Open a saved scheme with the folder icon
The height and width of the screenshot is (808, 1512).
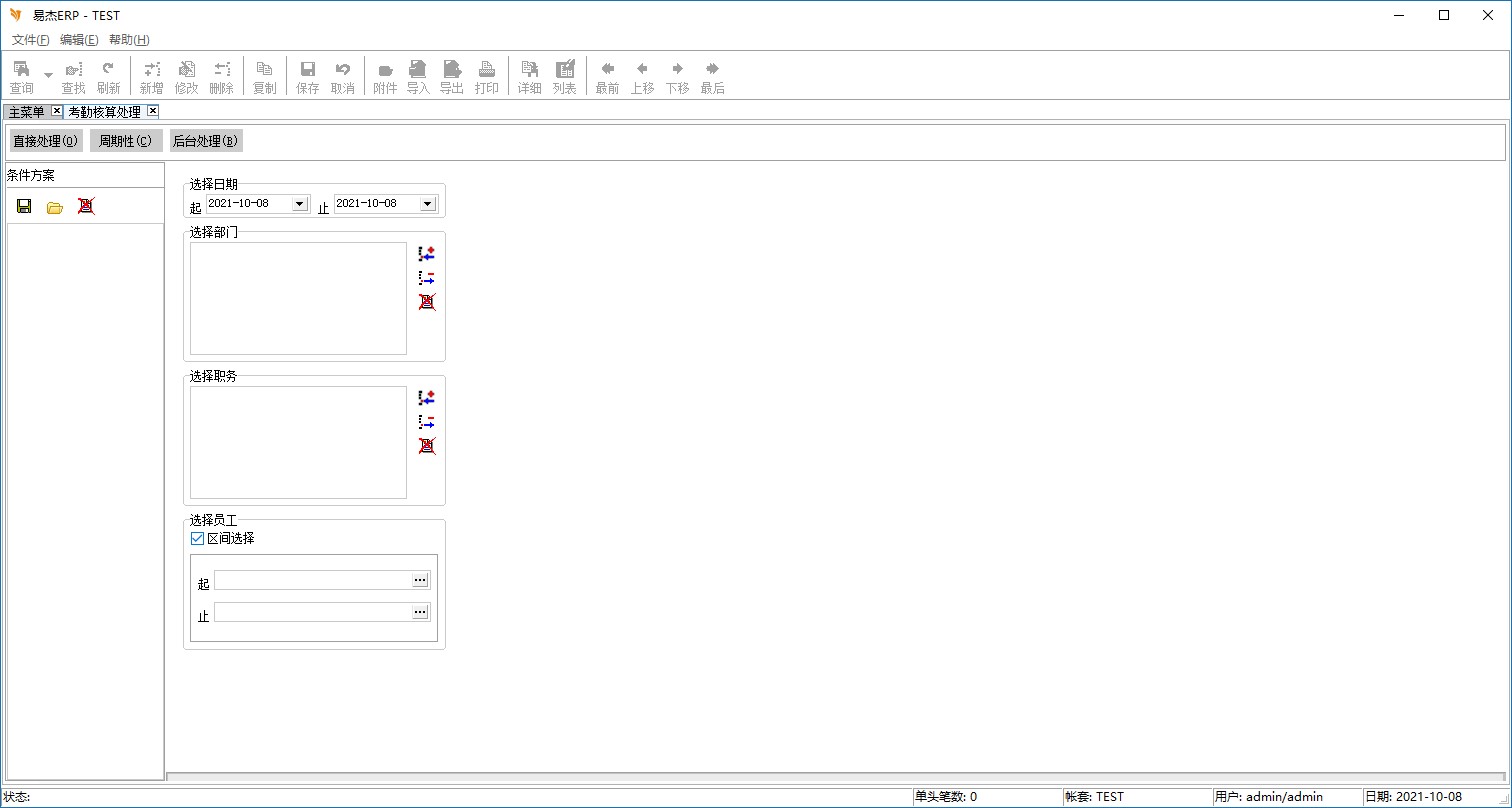[55, 207]
